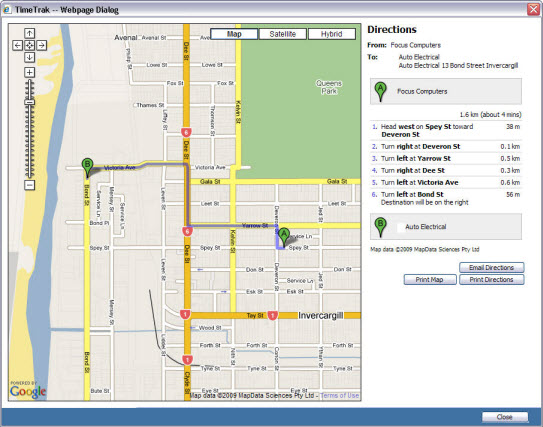Click the Focus Computers start box
The height and width of the screenshot is (427, 543).
pos(446,91)
